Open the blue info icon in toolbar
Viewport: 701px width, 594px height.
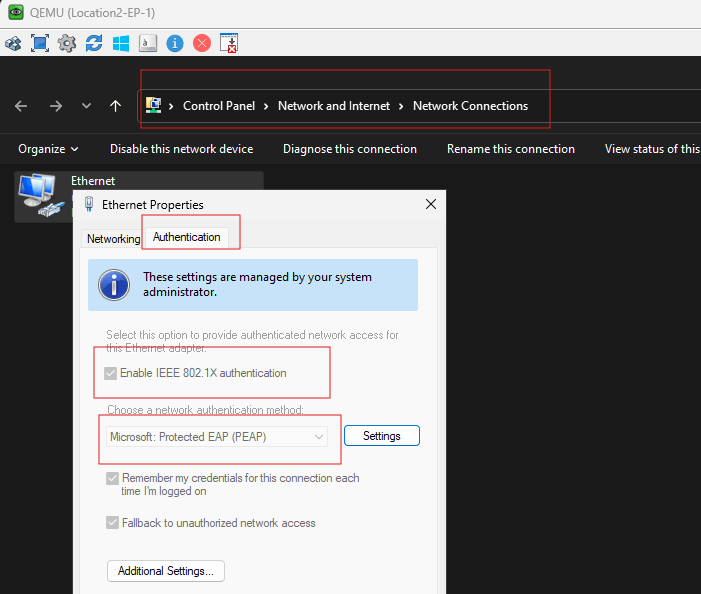pos(175,43)
